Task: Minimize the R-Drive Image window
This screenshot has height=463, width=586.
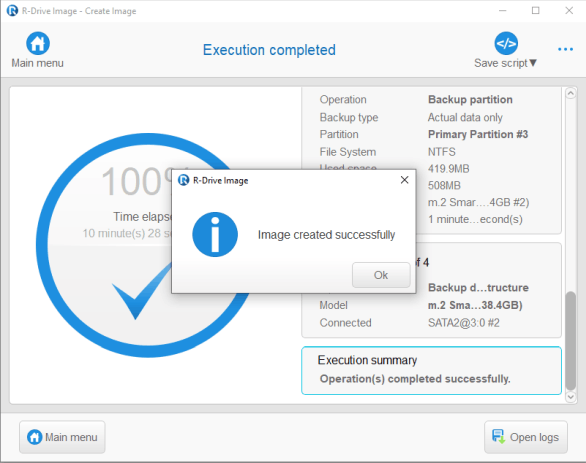Action: pyautogui.click(x=502, y=10)
